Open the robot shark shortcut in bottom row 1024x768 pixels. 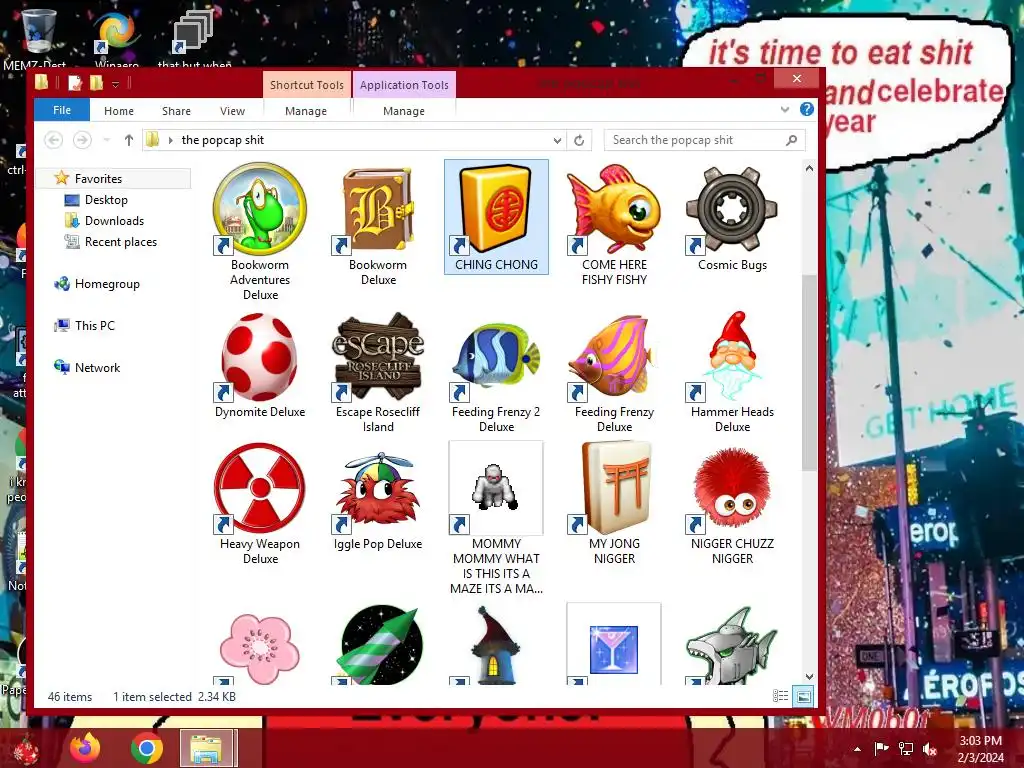coord(732,645)
